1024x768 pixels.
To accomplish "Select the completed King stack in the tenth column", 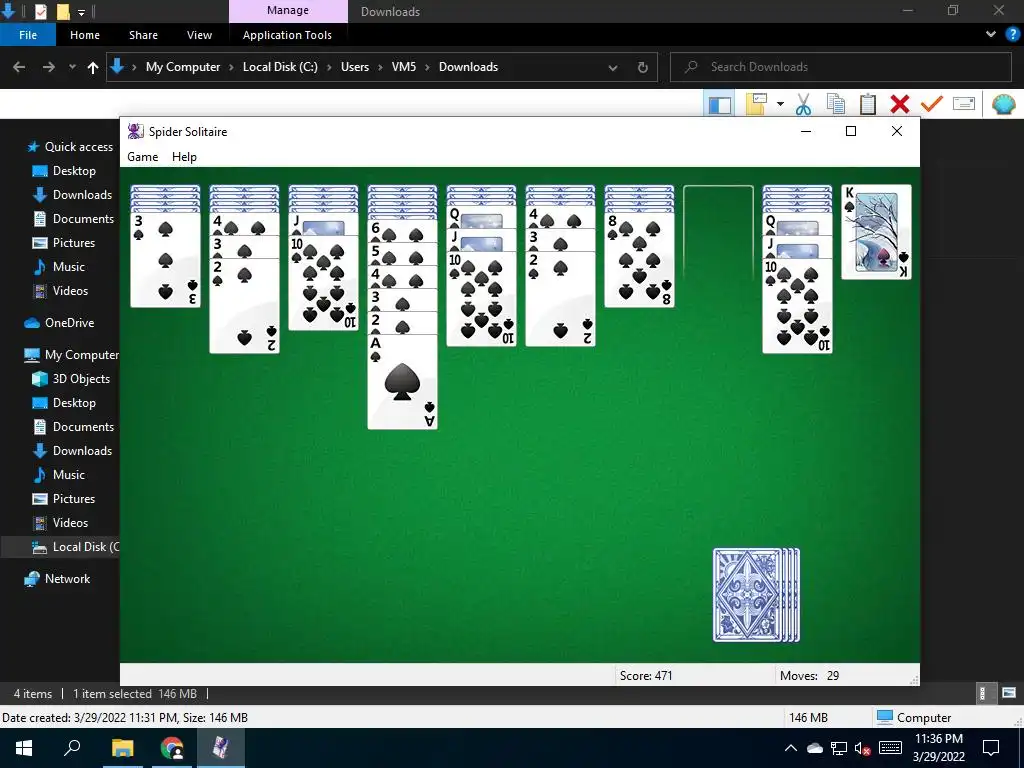I will (x=876, y=232).
